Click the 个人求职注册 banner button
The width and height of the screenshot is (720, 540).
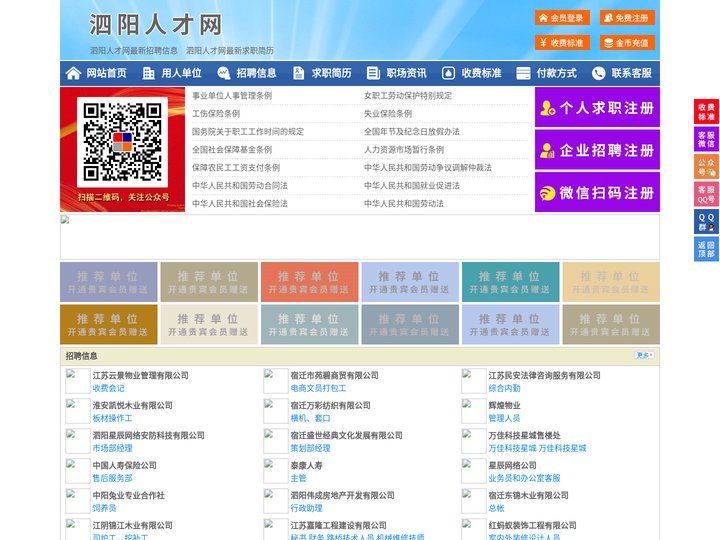[597, 108]
